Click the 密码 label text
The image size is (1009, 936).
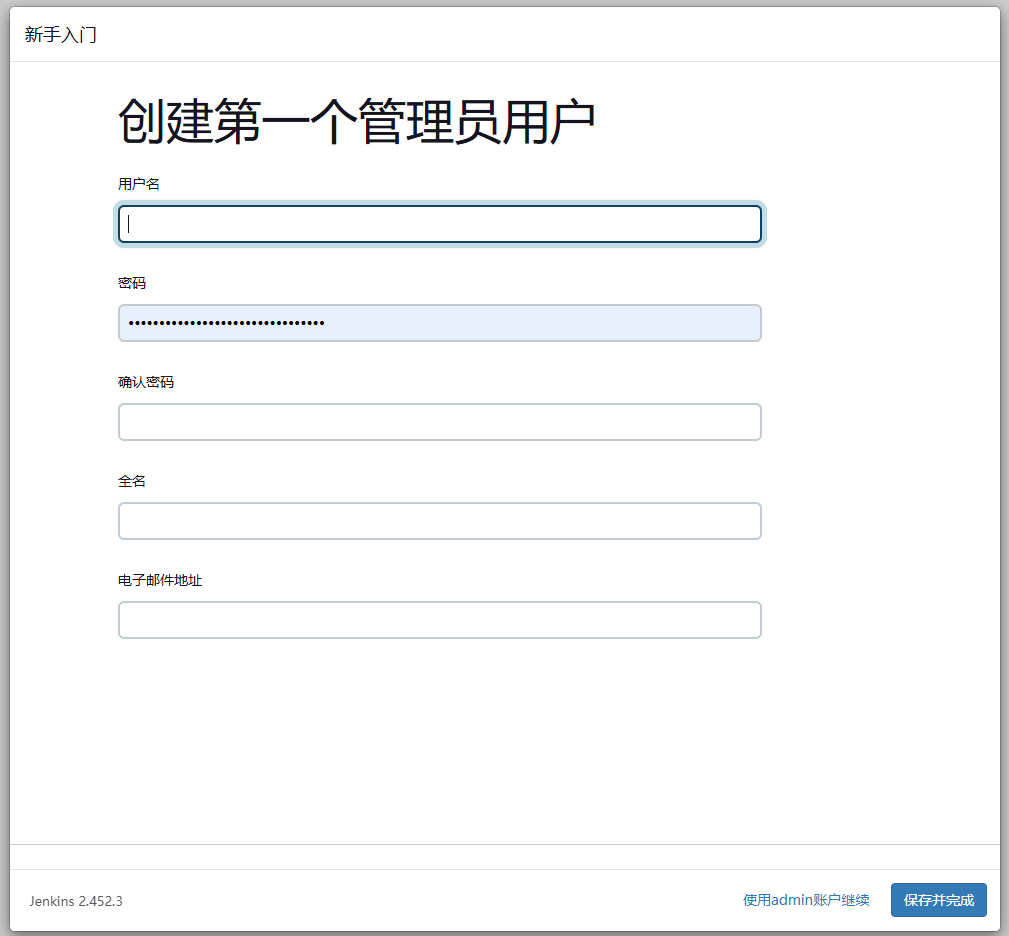[x=131, y=283]
